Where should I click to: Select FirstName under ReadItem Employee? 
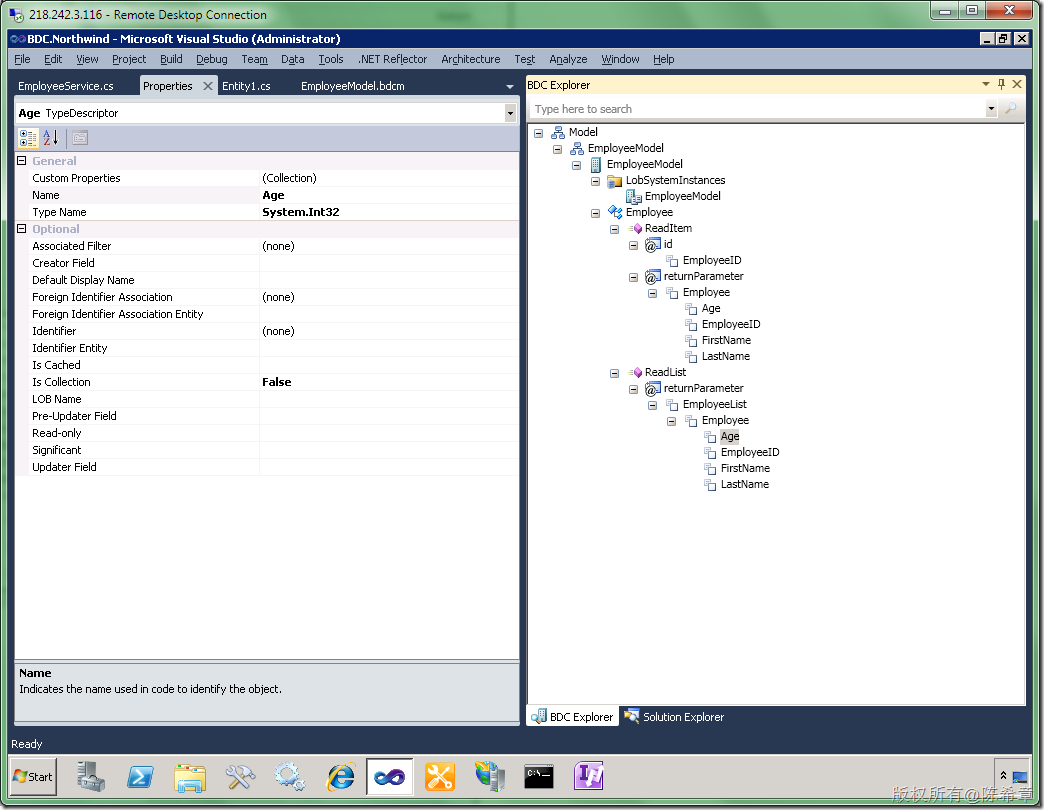pyautogui.click(x=726, y=340)
